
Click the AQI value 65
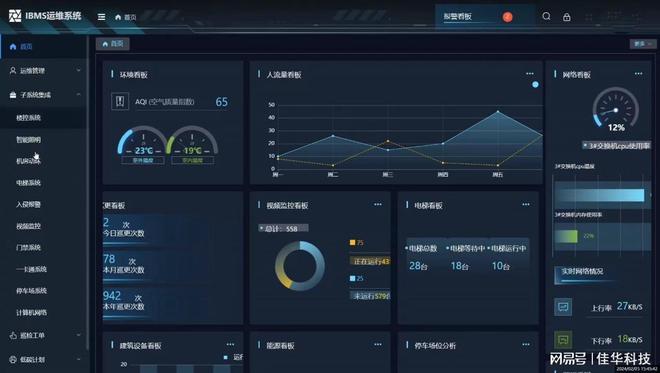click(221, 102)
